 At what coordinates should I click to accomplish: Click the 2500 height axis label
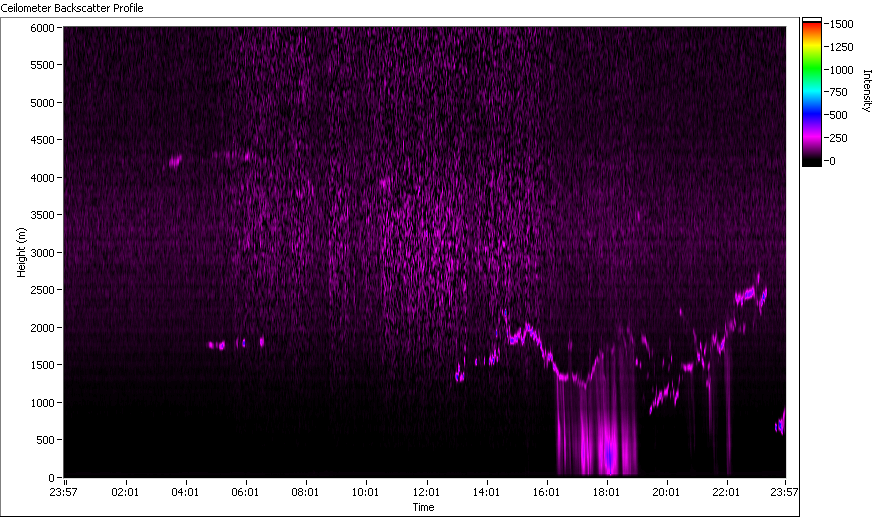[x=42, y=290]
